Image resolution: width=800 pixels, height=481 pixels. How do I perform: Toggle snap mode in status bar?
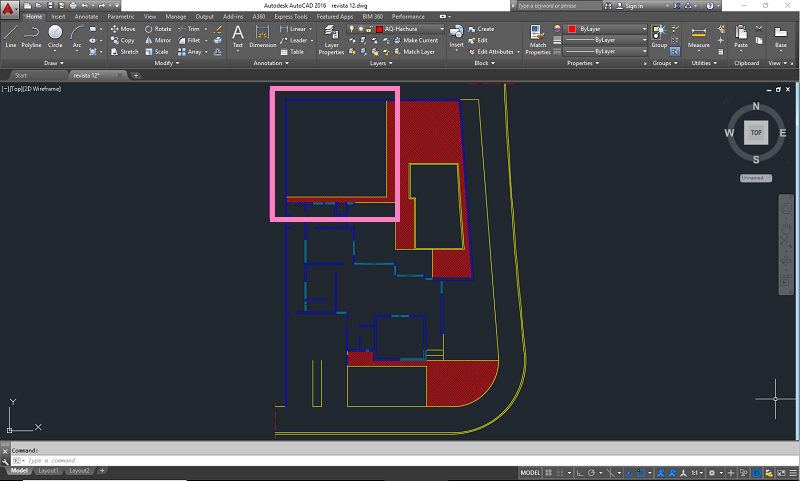[x=560, y=473]
